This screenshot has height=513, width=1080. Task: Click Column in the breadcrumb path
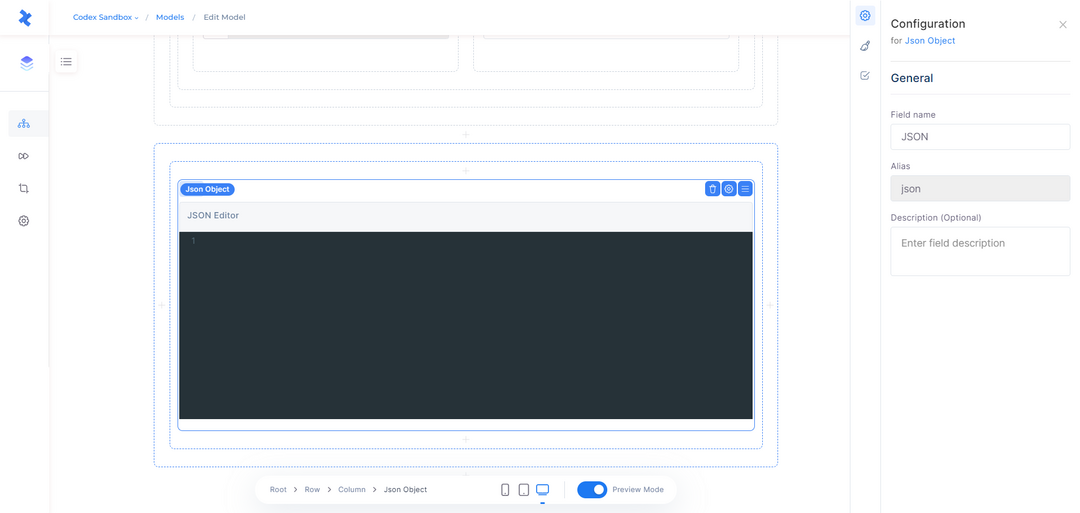(x=352, y=490)
